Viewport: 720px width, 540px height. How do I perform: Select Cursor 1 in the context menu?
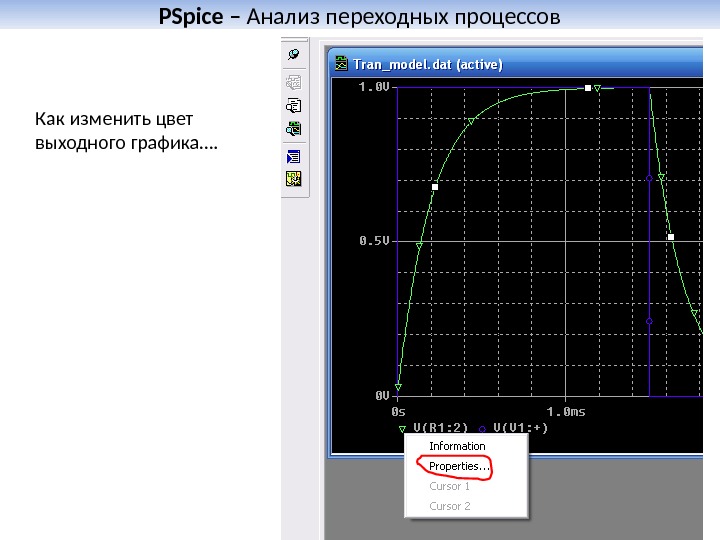pyautogui.click(x=449, y=486)
